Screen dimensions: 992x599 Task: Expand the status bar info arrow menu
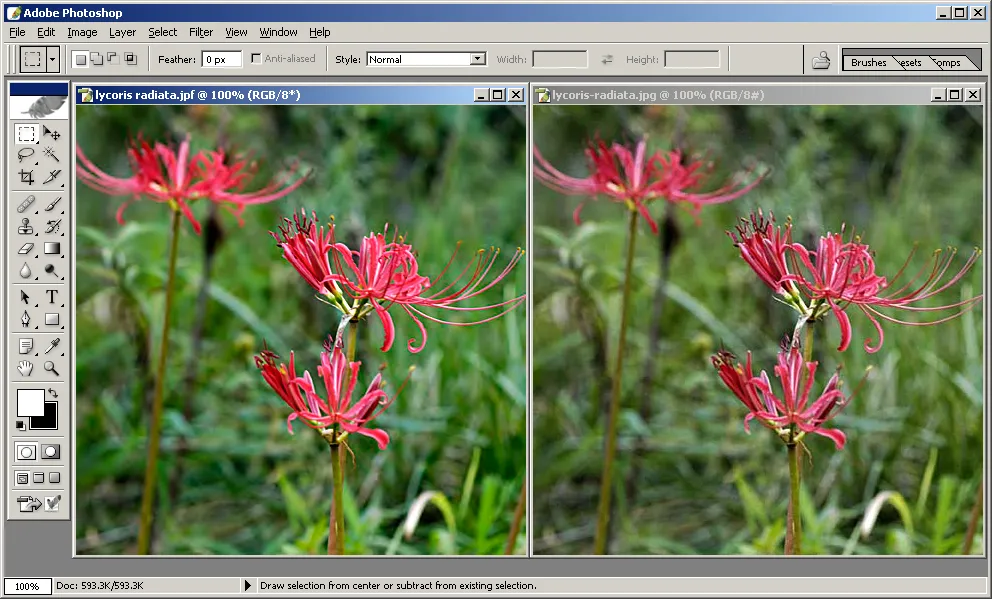(x=248, y=586)
